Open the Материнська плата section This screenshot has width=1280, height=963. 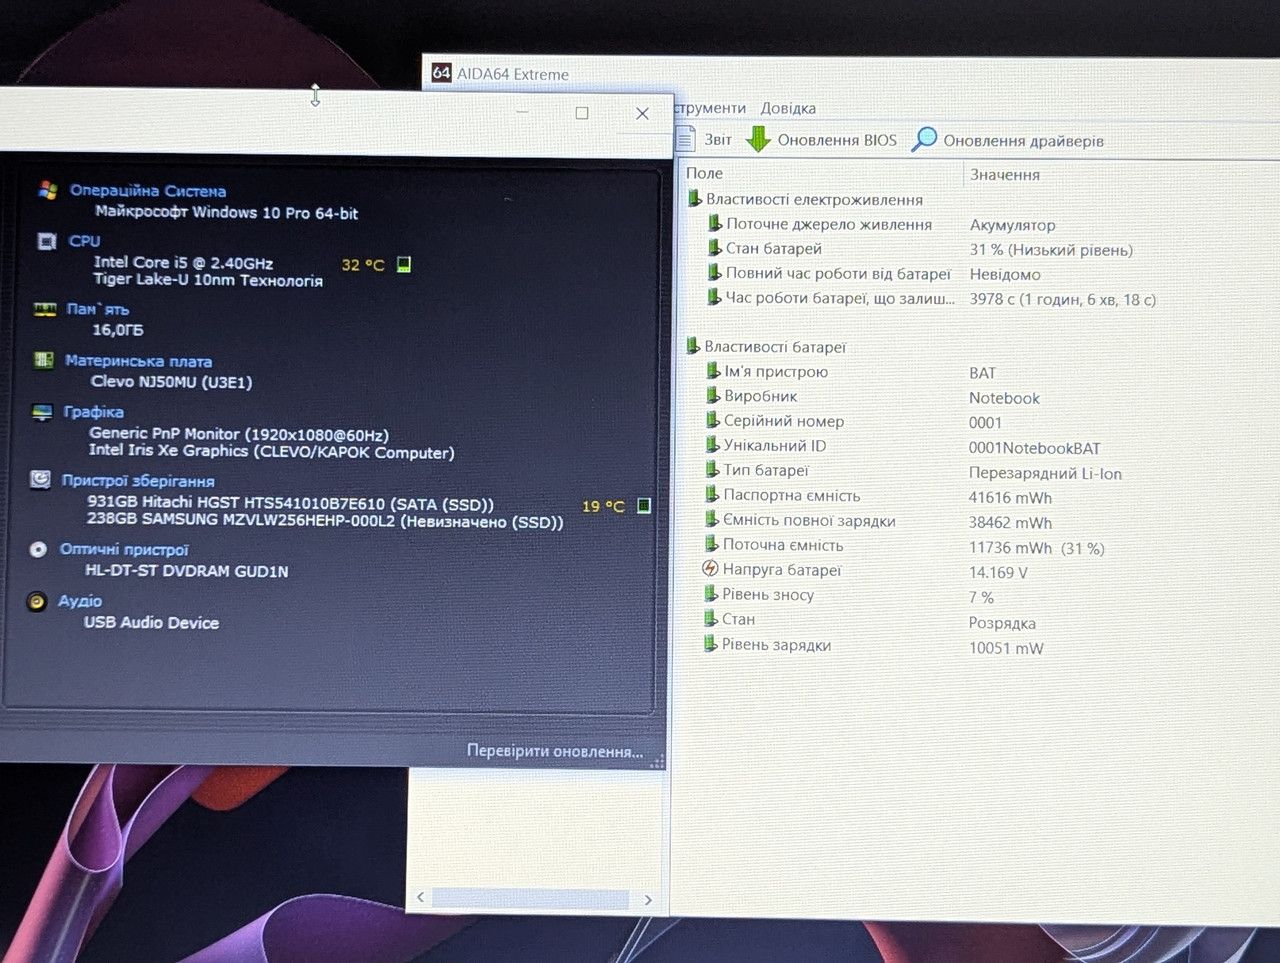pyautogui.click(x=138, y=361)
